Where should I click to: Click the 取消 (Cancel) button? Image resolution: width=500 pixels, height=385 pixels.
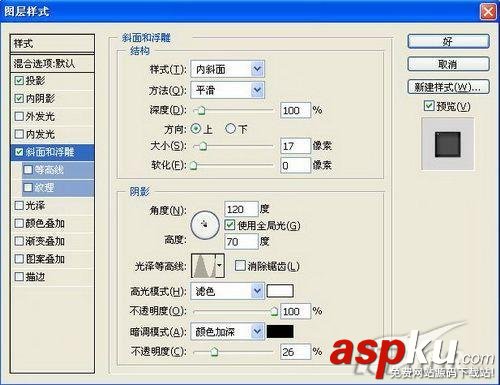tap(448, 64)
